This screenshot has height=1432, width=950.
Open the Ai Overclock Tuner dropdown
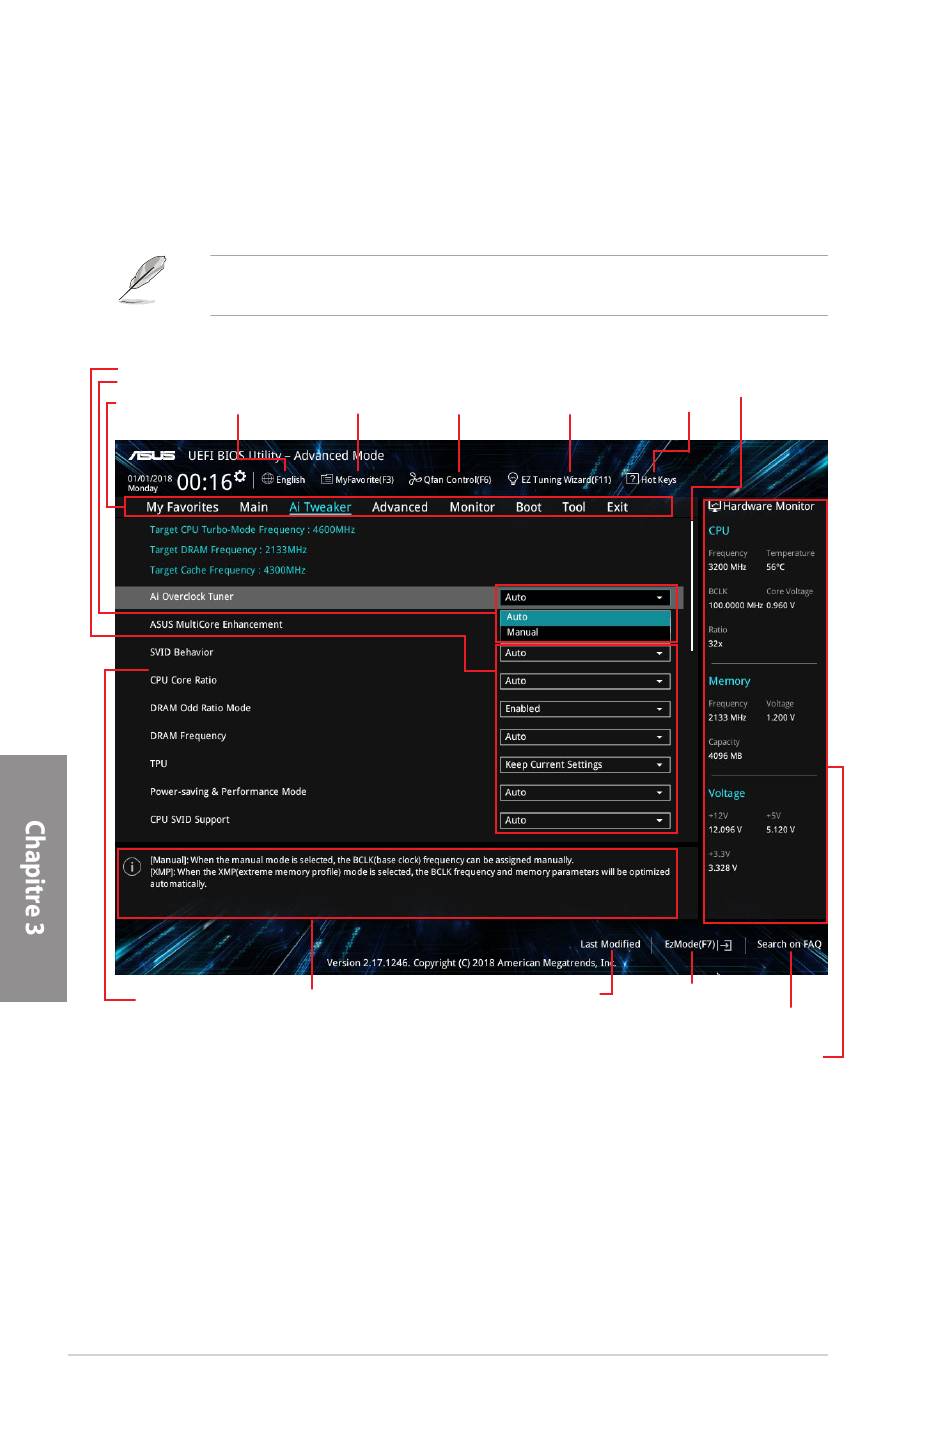click(585, 597)
